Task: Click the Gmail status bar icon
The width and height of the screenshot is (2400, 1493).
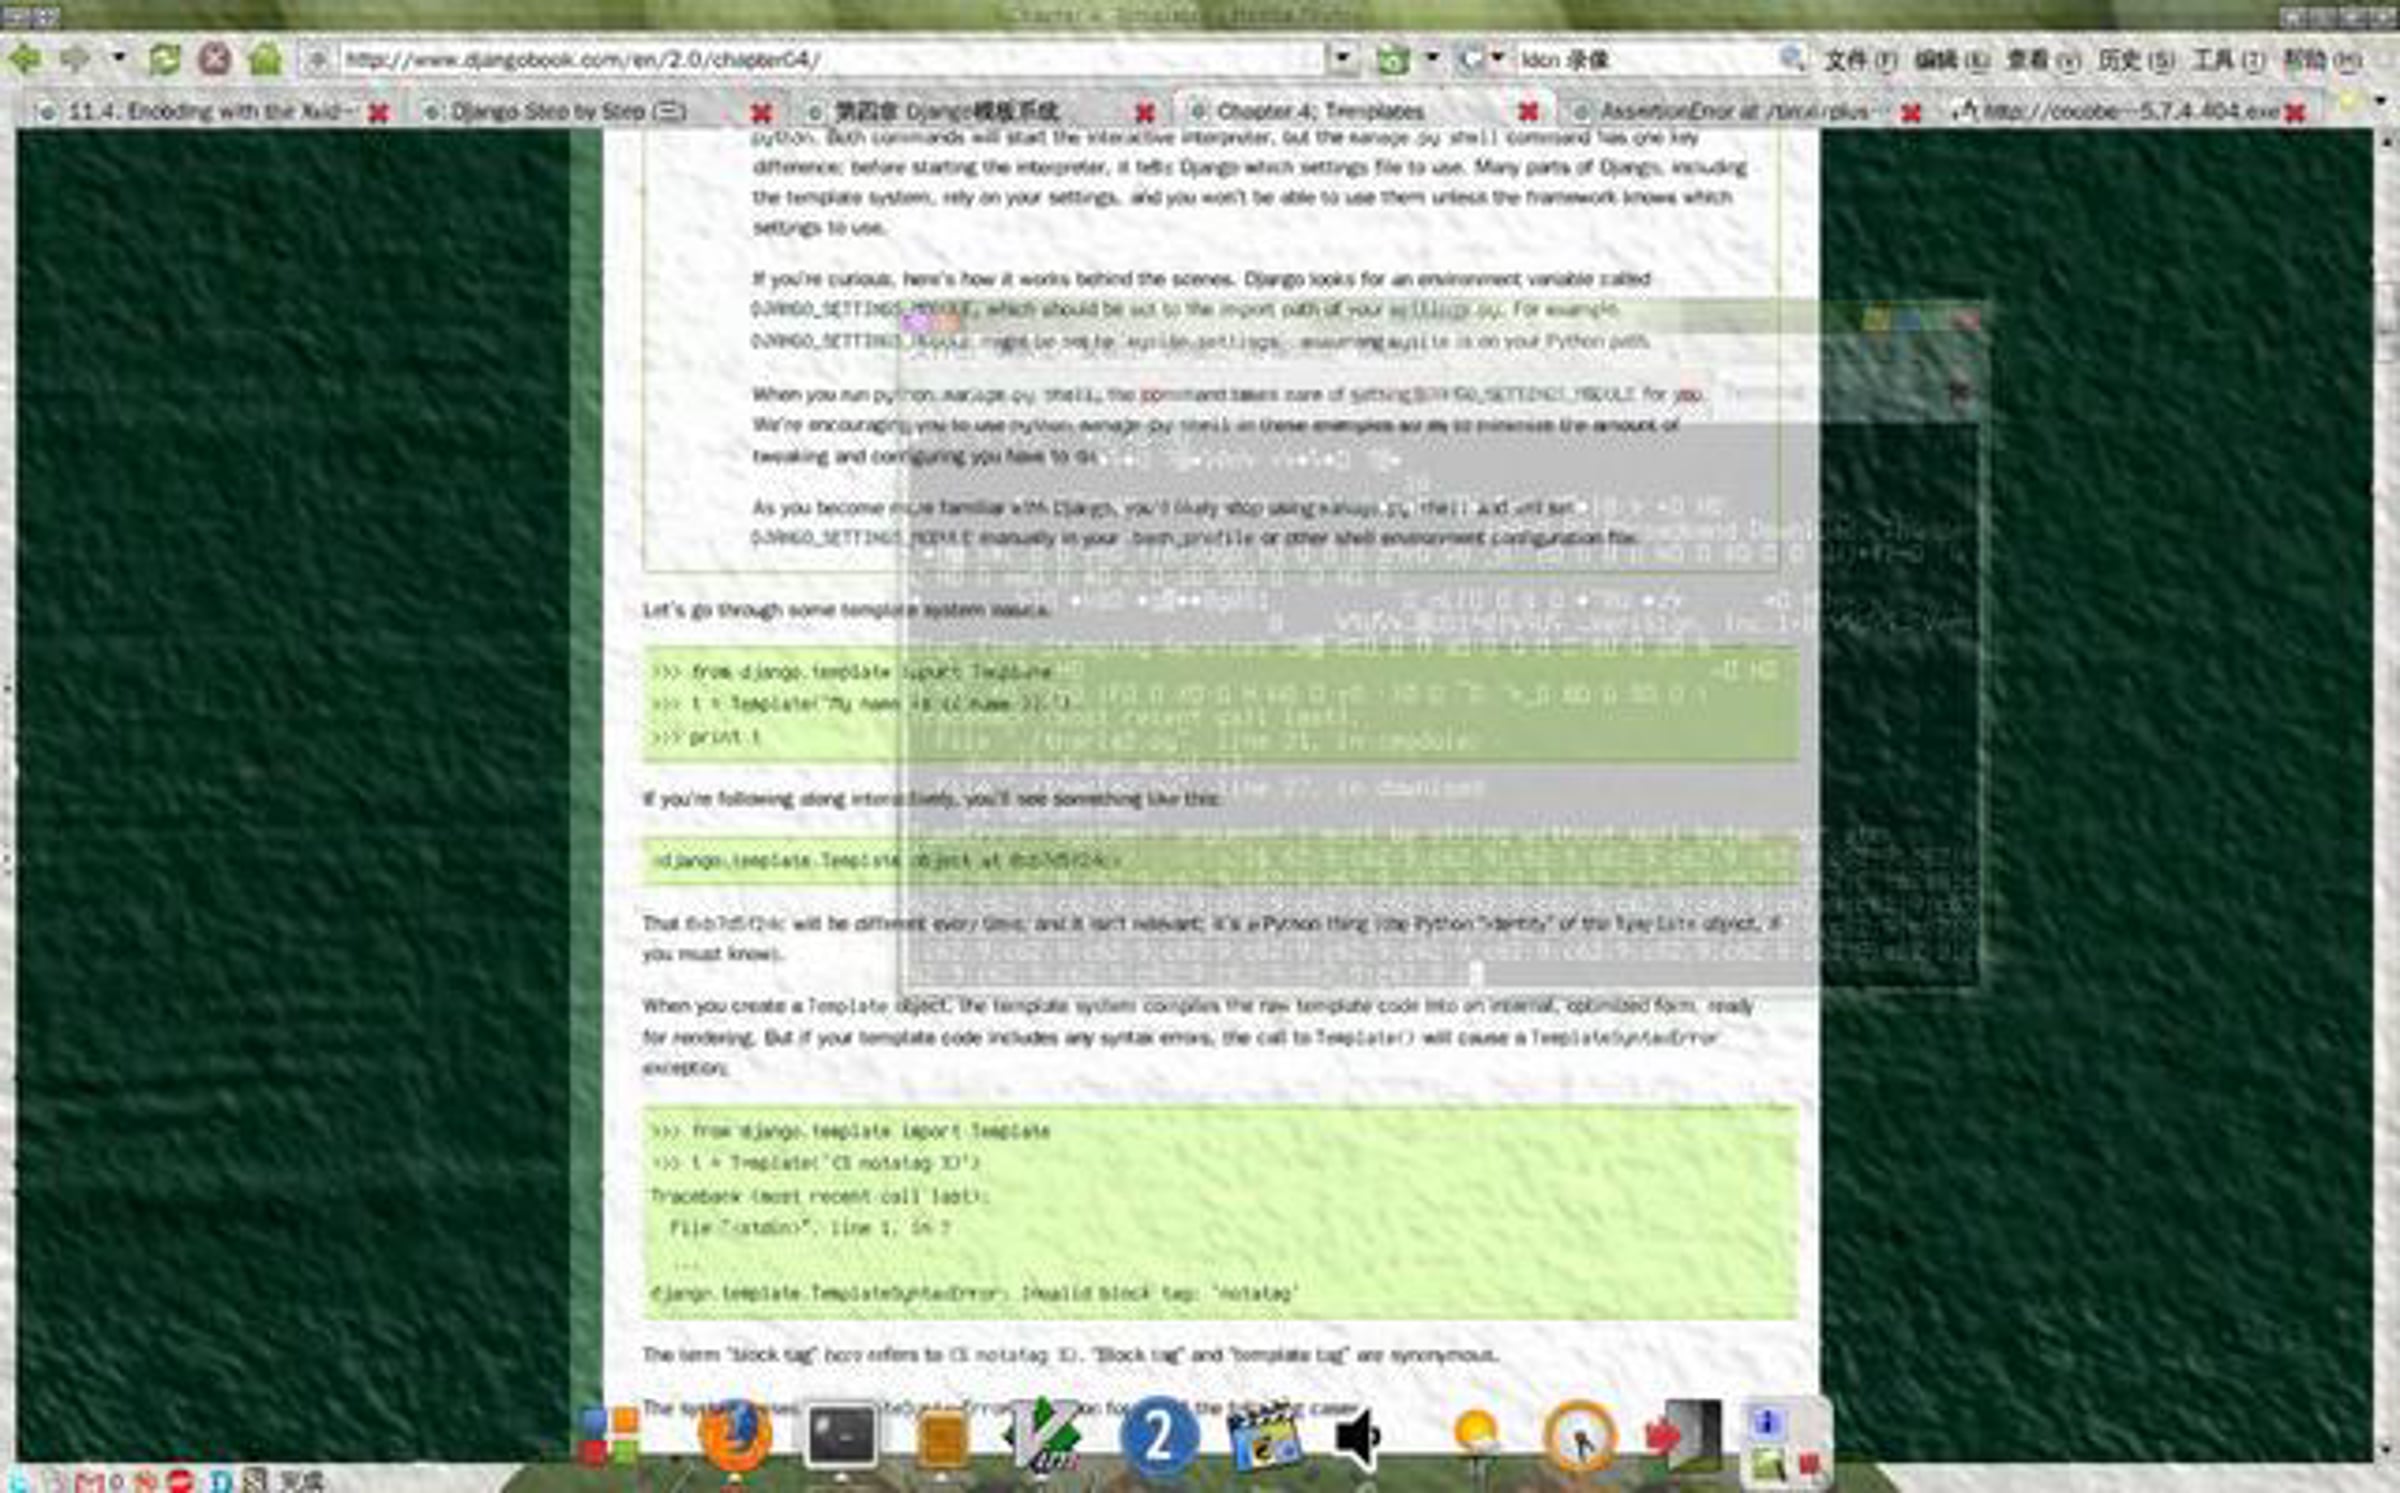Action: point(92,1481)
